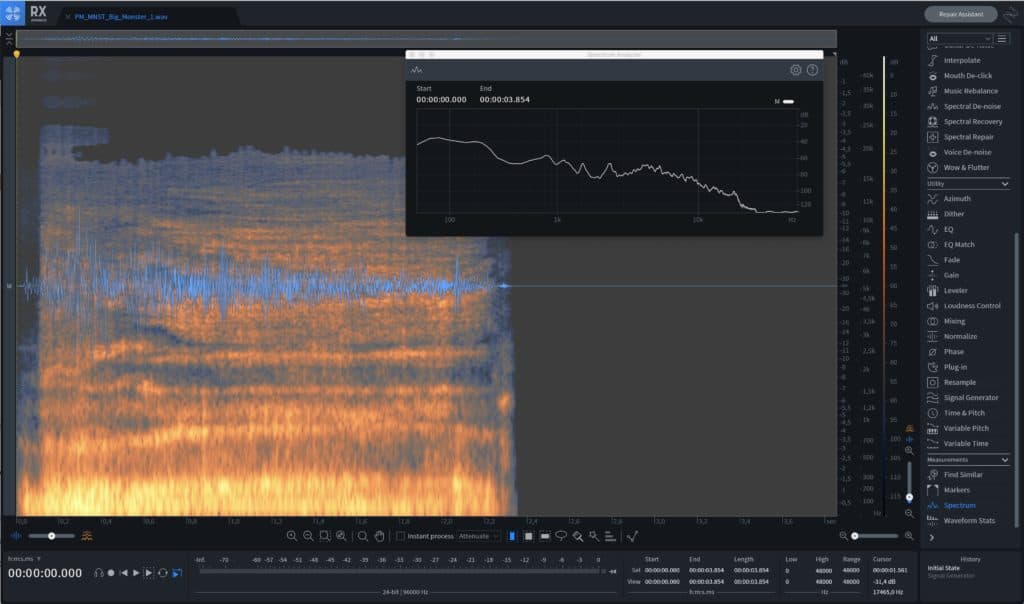This screenshot has height=604, width=1024.
Task: Toggle the brush selection tool
Action: (x=577, y=536)
